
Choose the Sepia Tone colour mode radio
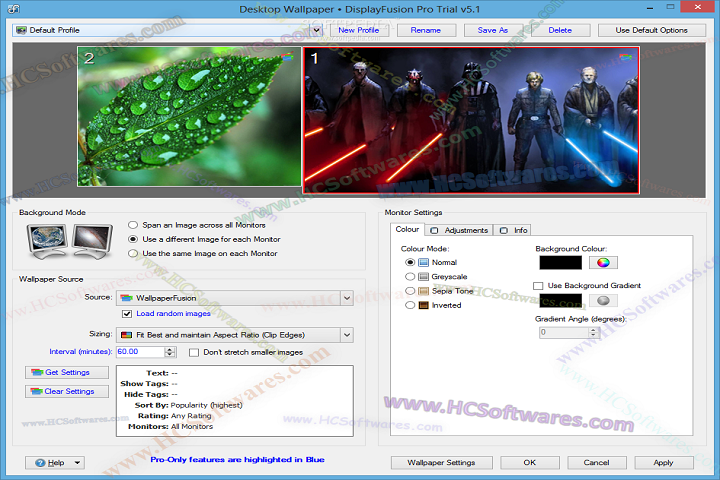(410, 291)
